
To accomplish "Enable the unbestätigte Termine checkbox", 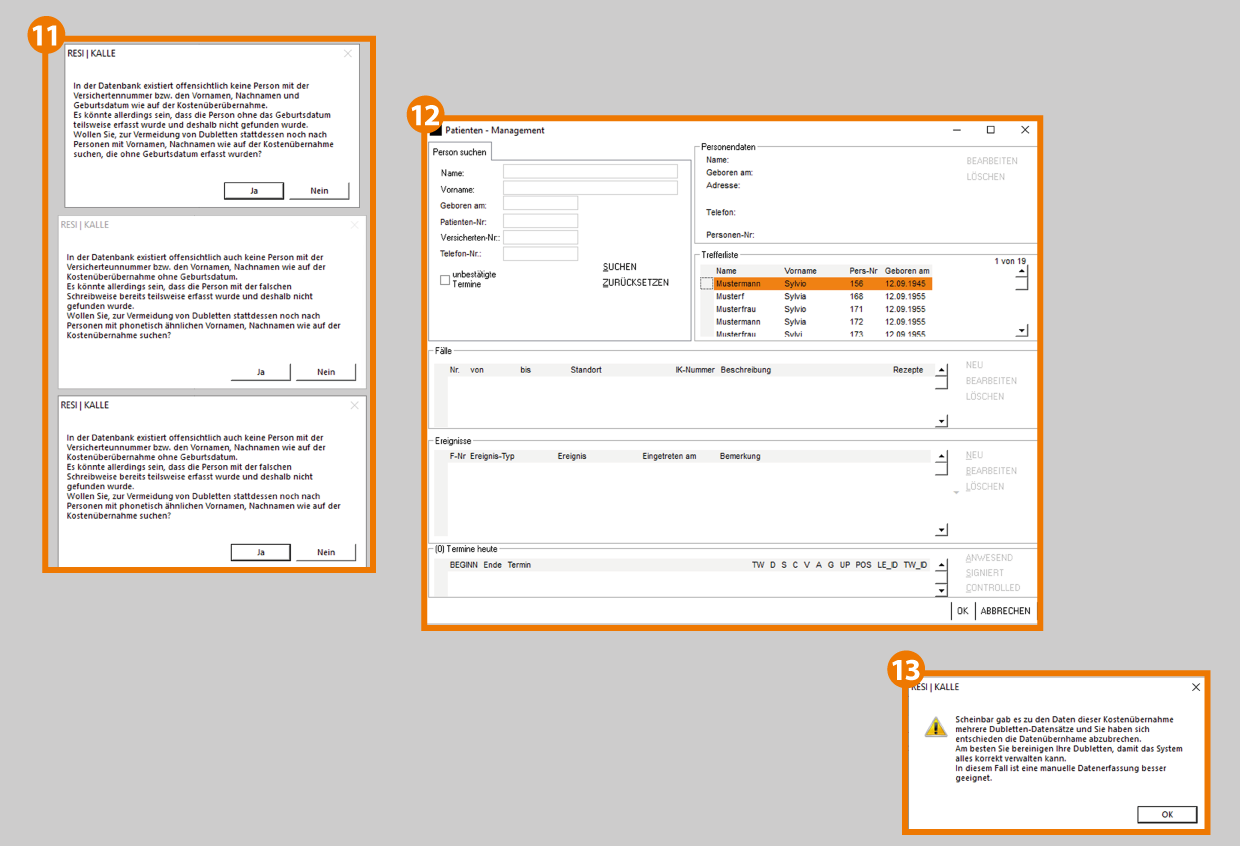I will (x=445, y=280).
